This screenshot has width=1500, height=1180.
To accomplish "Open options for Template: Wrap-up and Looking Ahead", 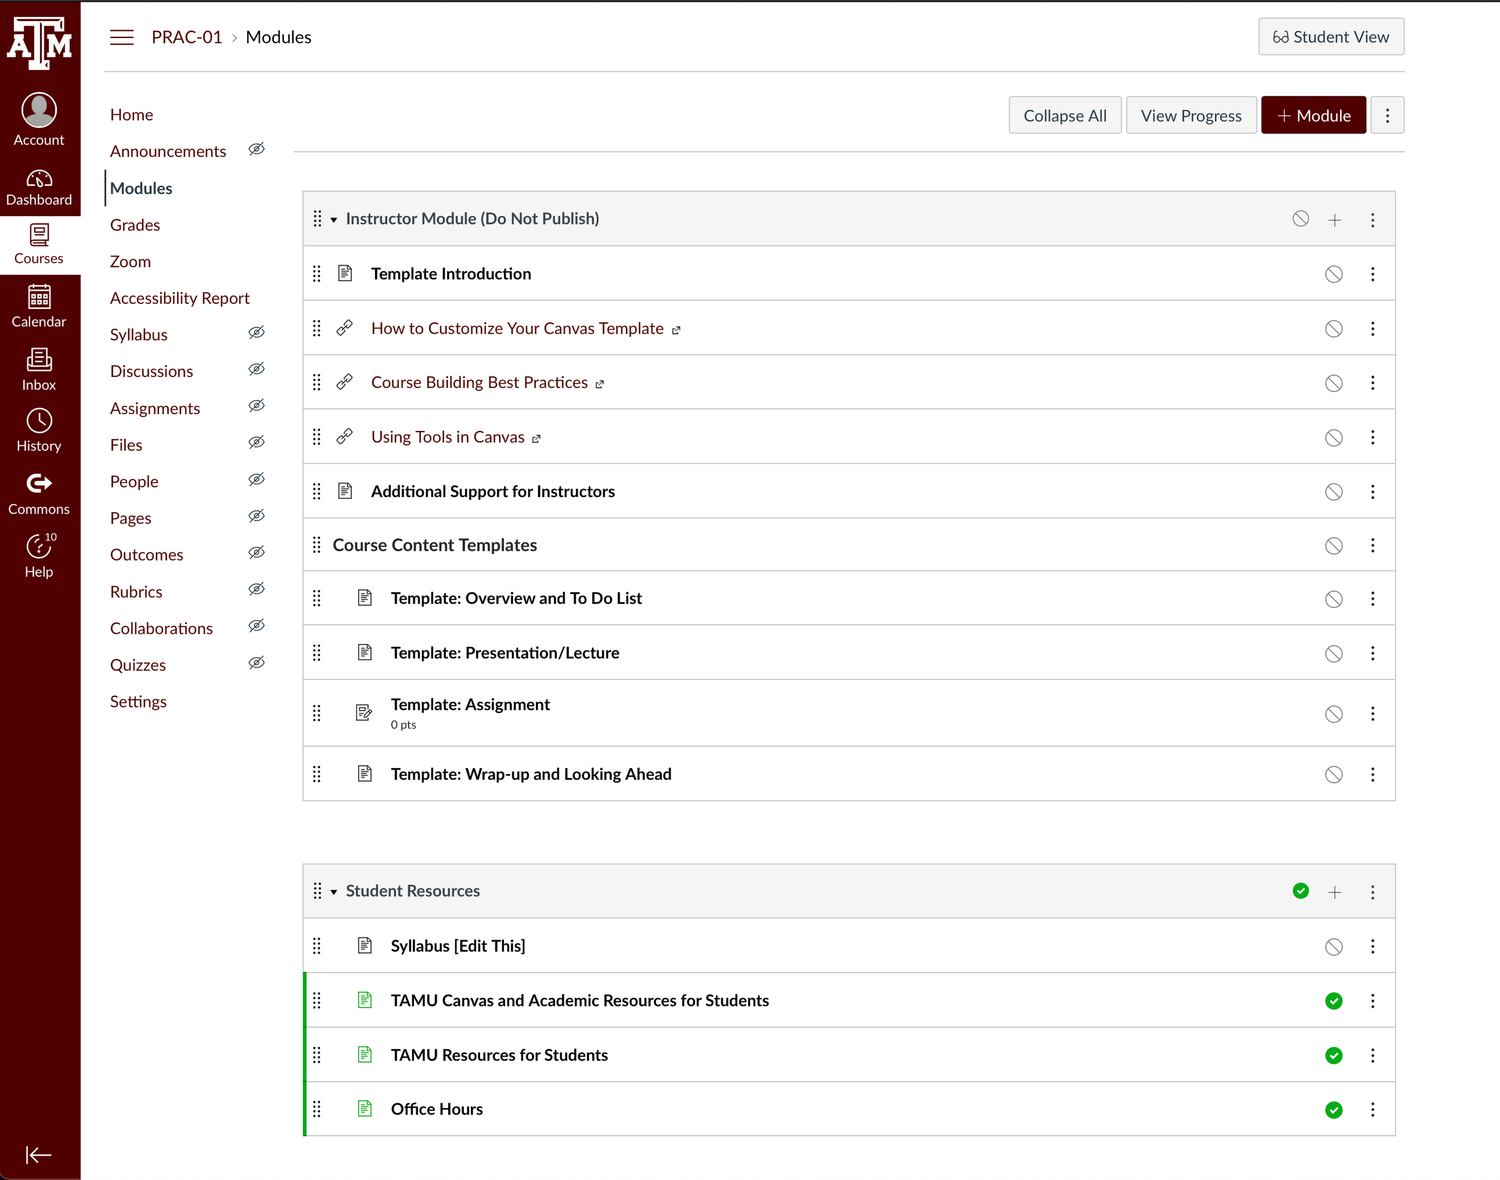I will coord(1372,775).
